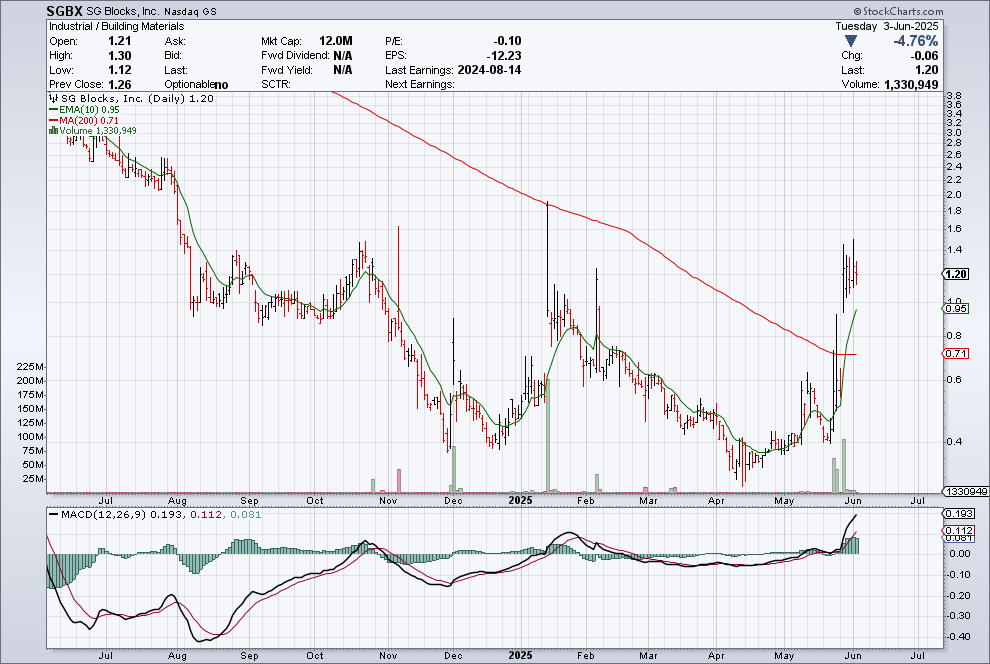The image size is (990, 664).
Task: Click the boxed 1.20 price tag on right axis
Action: pos(956,274)
